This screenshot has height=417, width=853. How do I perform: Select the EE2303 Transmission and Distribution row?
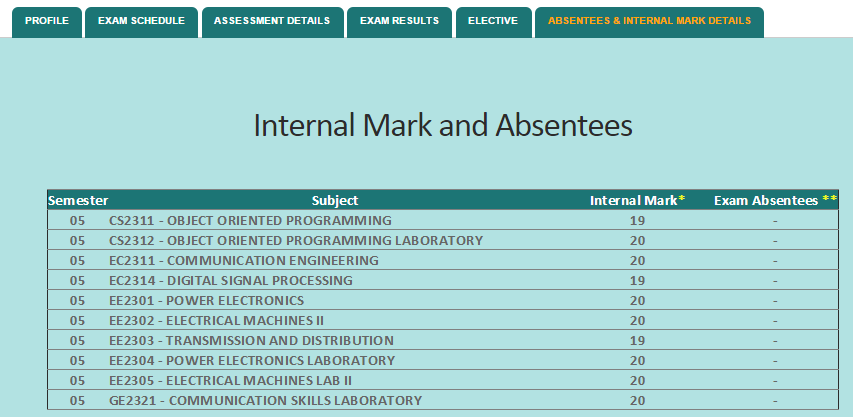pyautogui.click(x=443, y=340)
